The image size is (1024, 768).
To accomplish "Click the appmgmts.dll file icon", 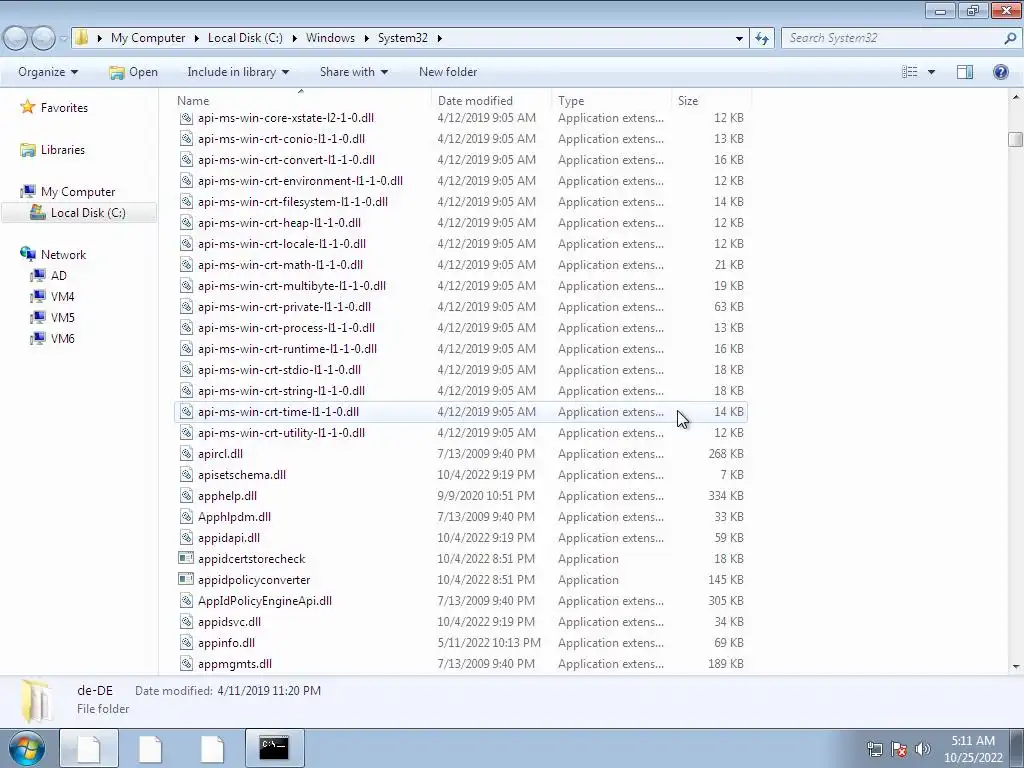I will 186,664.
